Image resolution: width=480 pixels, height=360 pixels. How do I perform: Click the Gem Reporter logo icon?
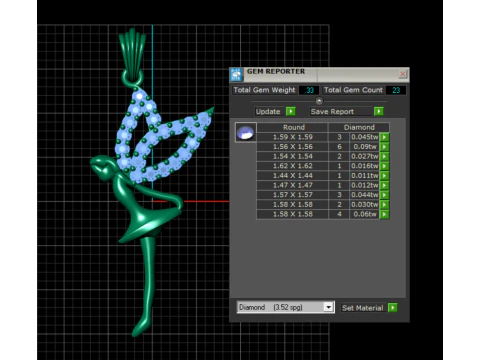[x=237, y=75]
